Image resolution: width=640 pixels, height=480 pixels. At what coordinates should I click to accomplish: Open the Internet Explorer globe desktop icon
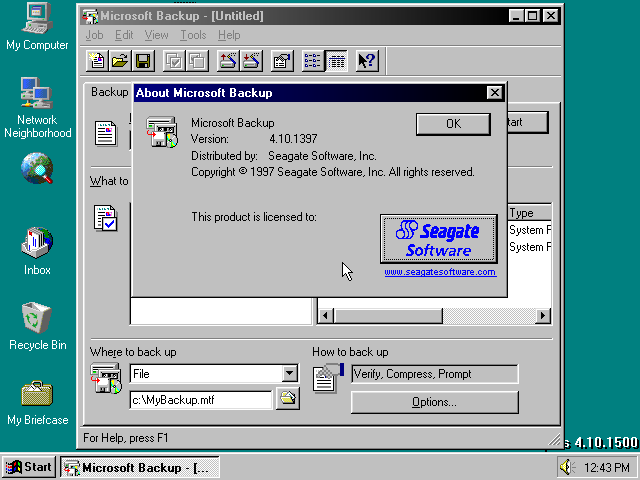[x=37, y=168]
